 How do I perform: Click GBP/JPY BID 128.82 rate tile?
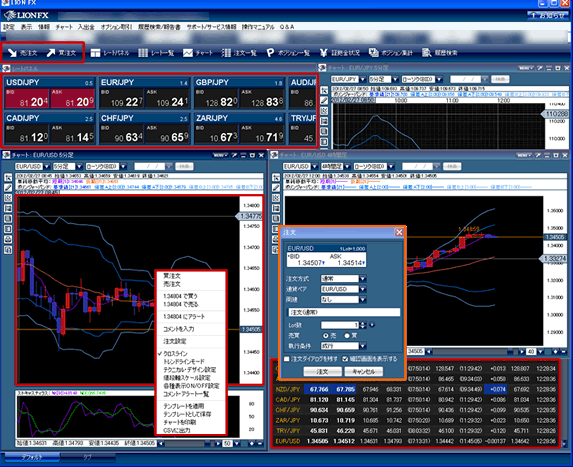tap(216, 99)
